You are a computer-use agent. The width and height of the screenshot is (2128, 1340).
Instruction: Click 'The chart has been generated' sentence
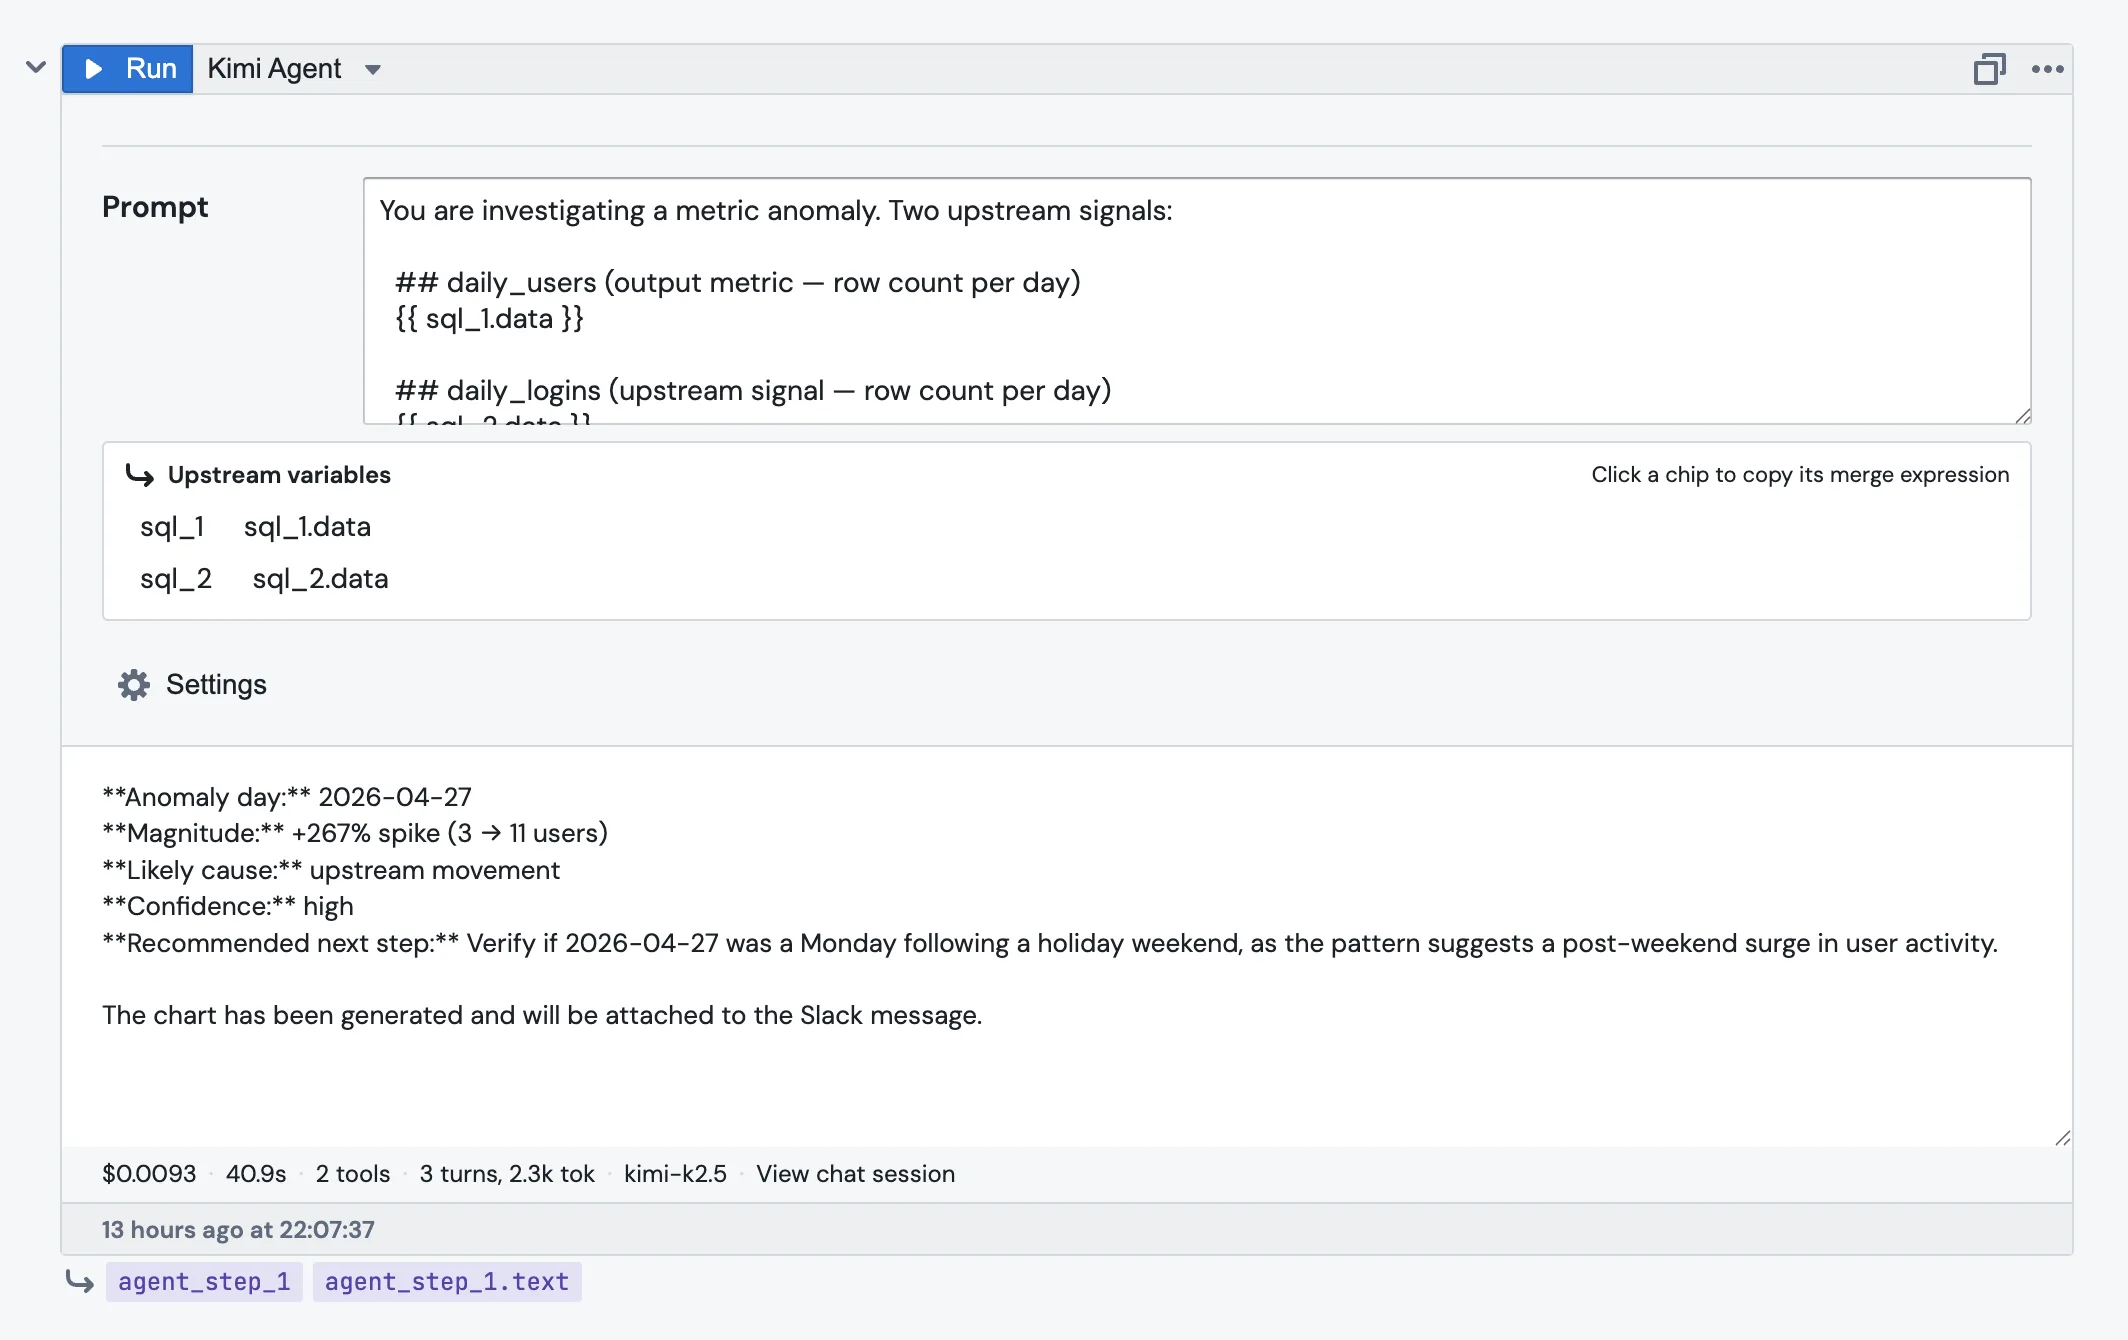click(542, 1015)
